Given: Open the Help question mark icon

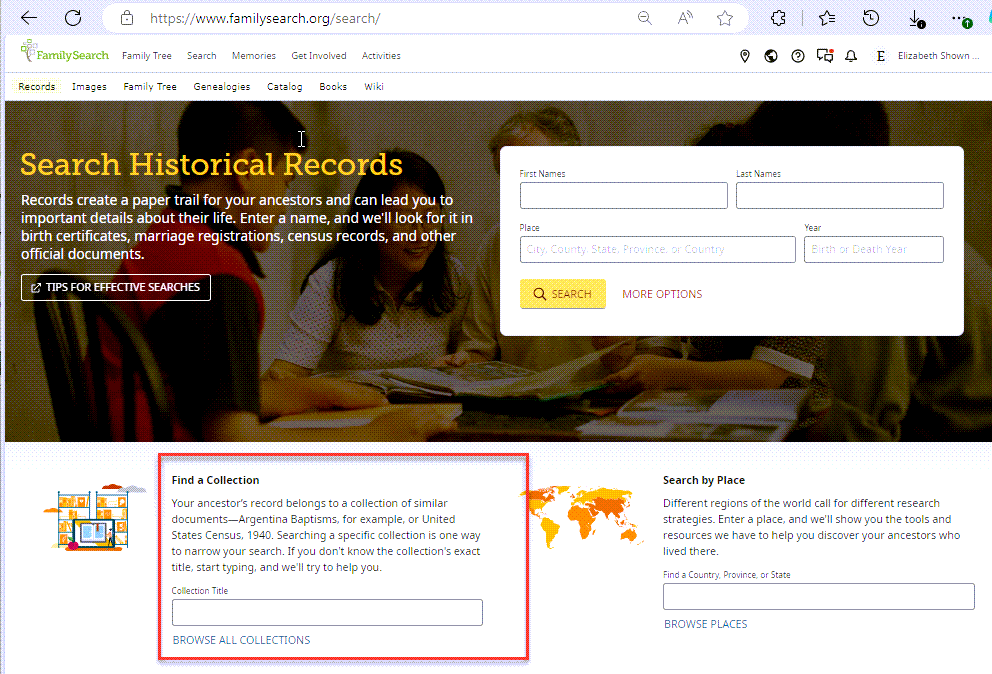Looking at the screenshot, I should 798,56.
